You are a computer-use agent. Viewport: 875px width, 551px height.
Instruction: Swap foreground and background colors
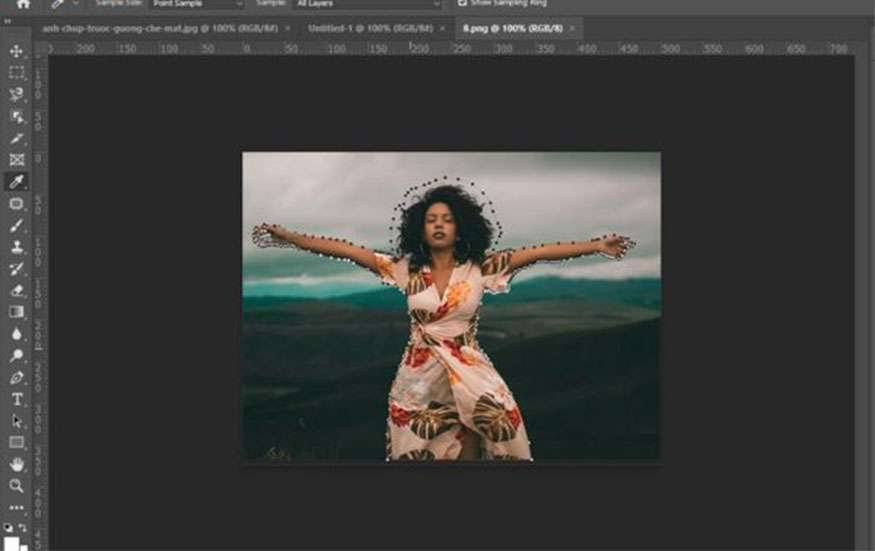coord(23,527)
